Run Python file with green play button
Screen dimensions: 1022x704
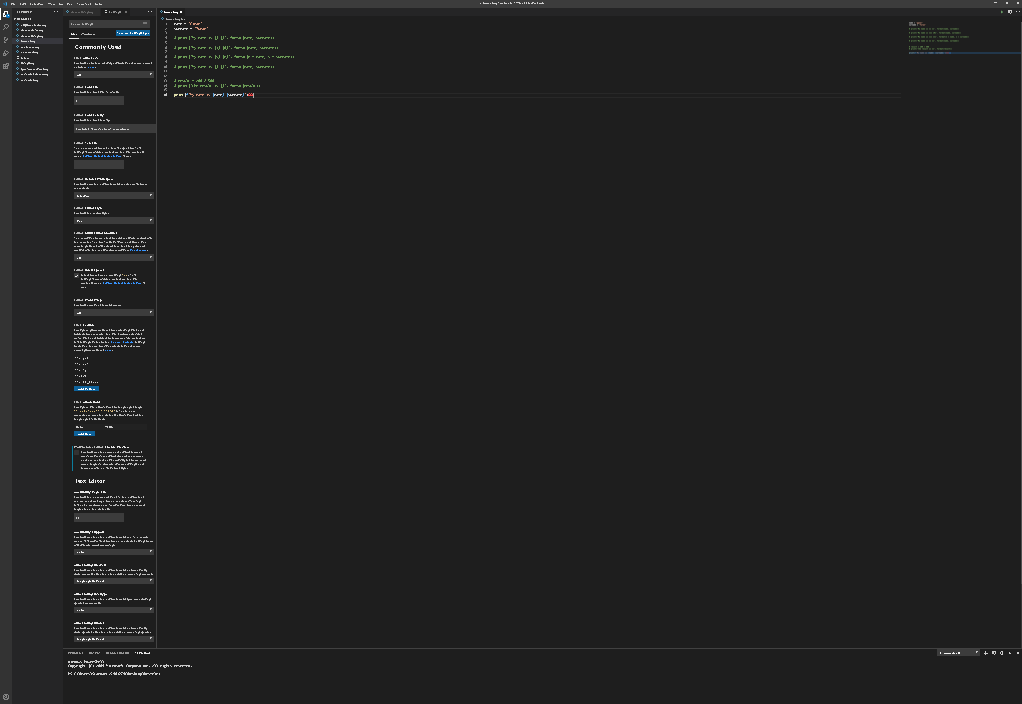tap(1002, 12)
